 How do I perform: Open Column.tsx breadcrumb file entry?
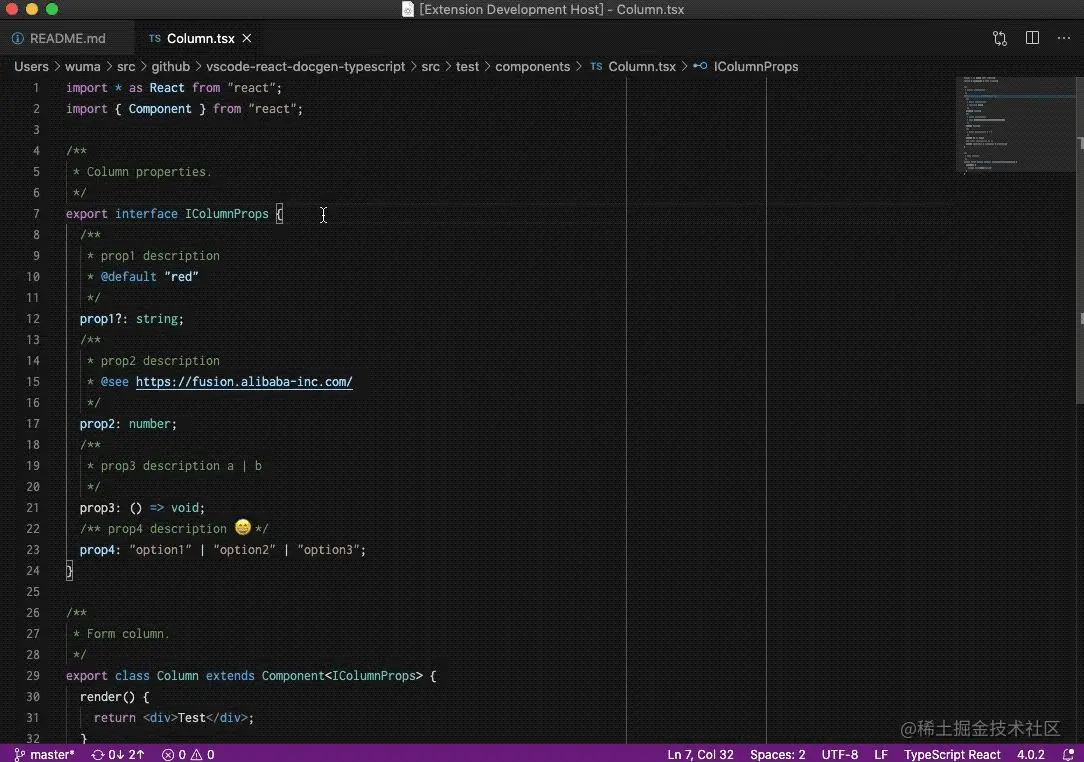click(642, 66)
